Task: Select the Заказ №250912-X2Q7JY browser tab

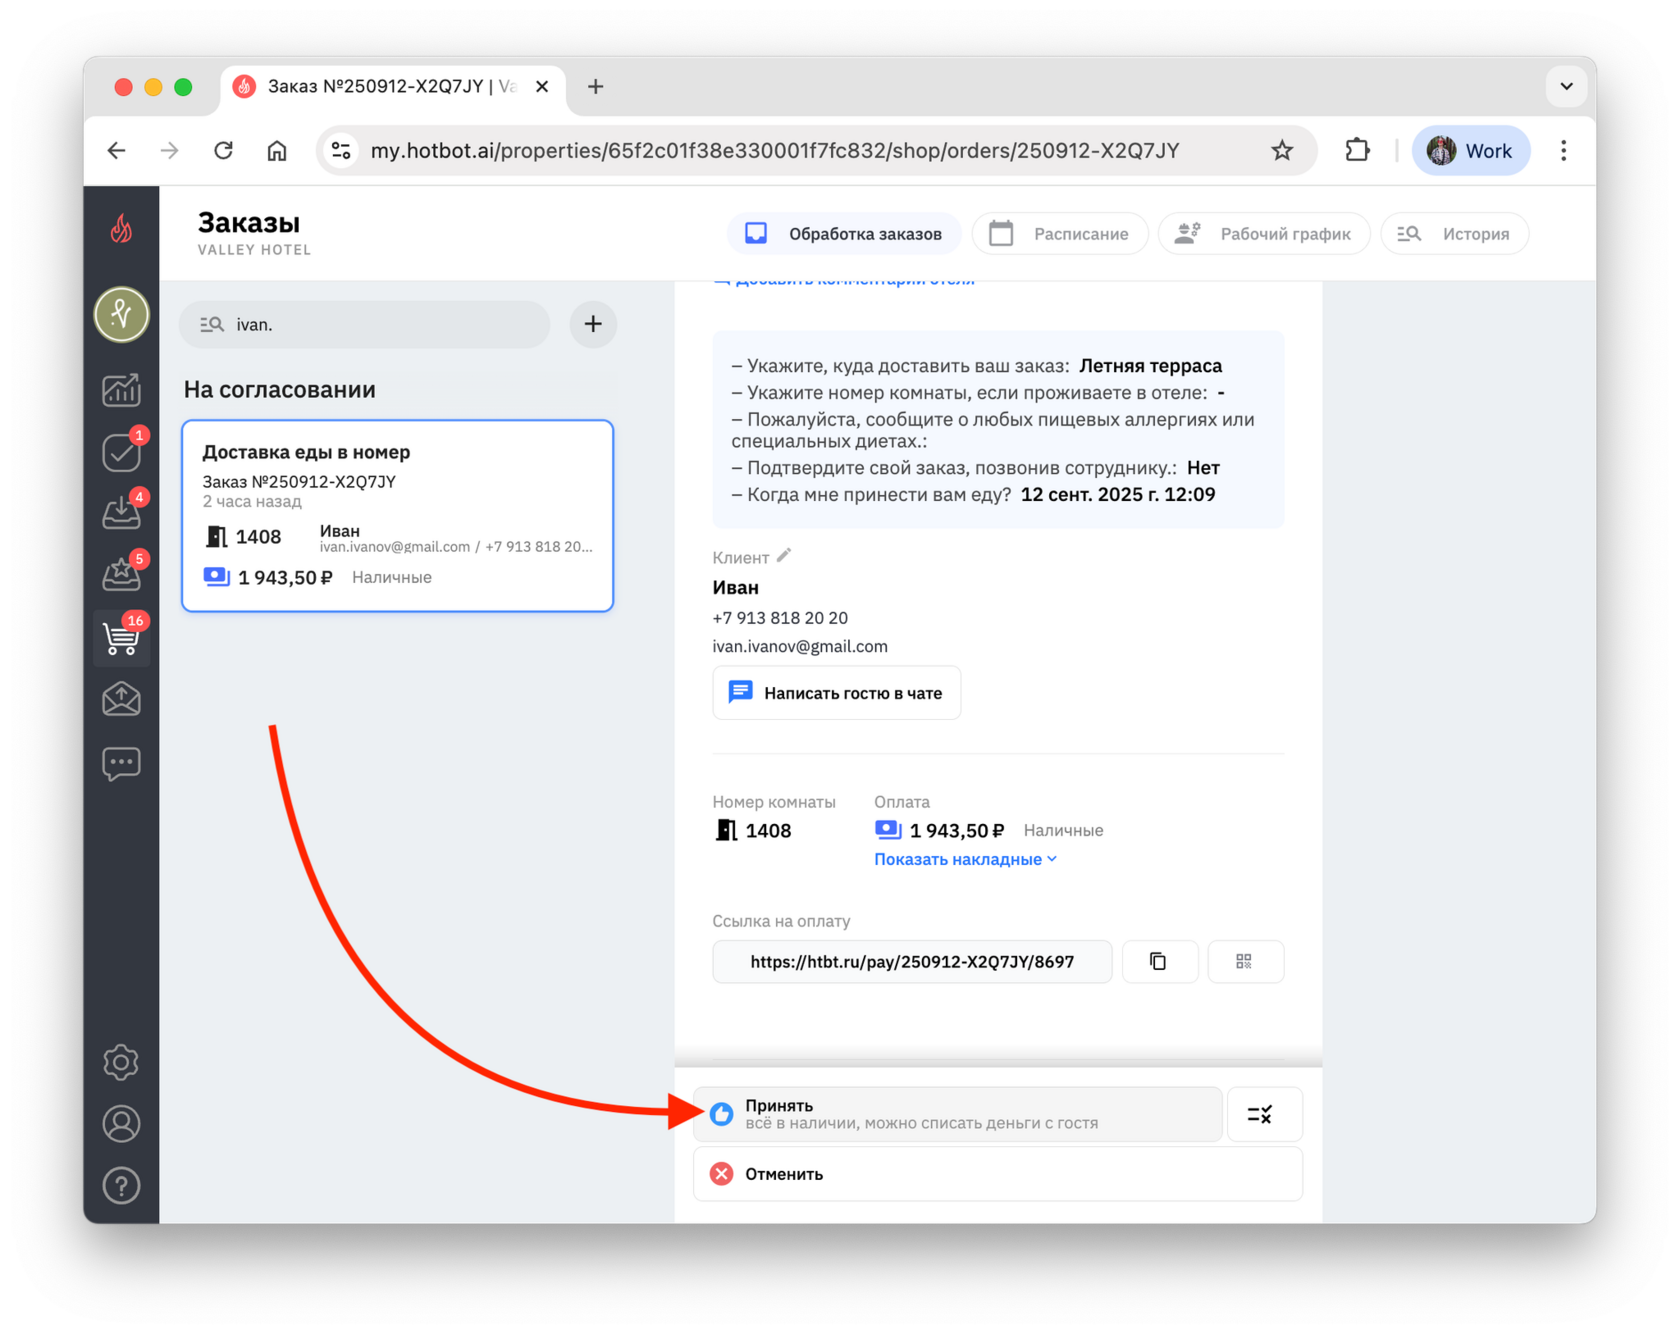Action: point(390,87)
